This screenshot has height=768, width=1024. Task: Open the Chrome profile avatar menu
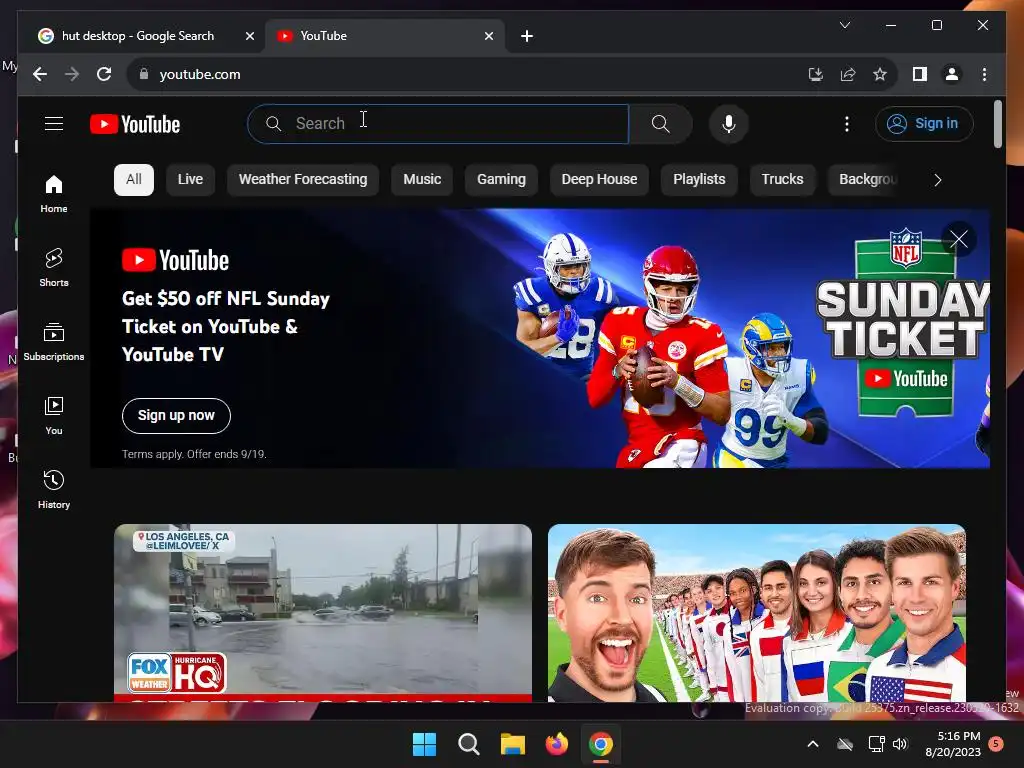[x=952, y=74]
